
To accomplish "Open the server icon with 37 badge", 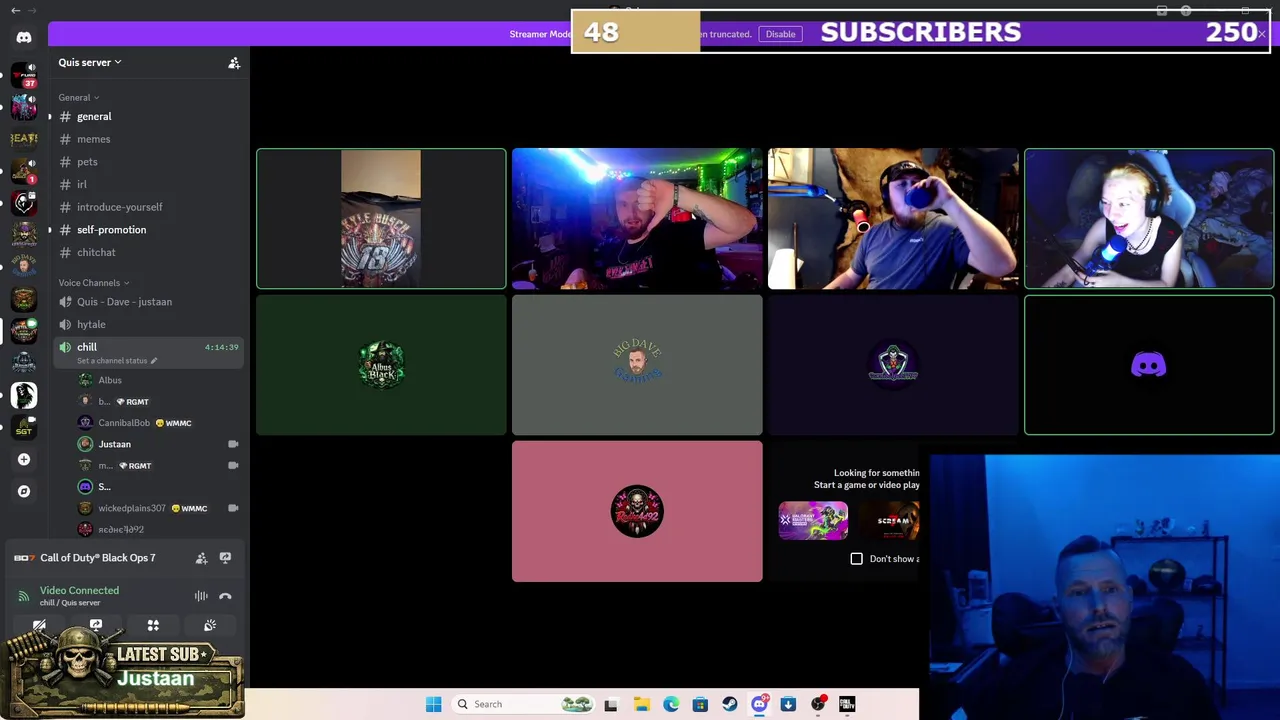I will tap(24, 75).
